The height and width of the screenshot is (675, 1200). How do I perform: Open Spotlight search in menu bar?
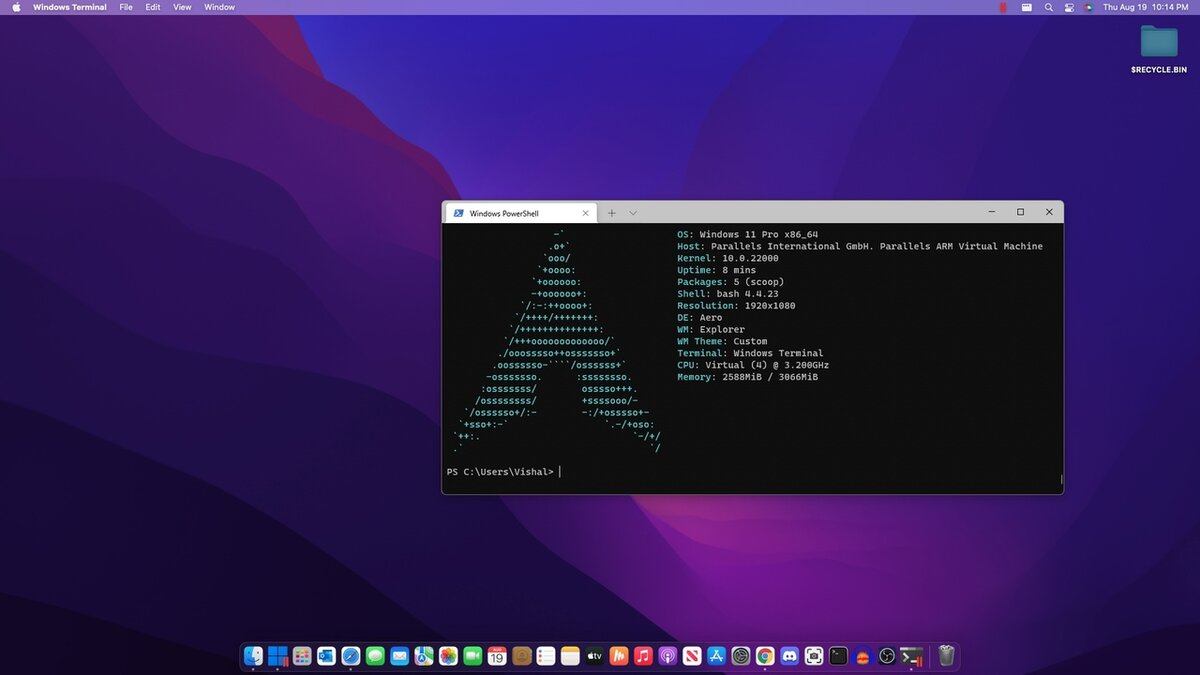point(1049,7)
